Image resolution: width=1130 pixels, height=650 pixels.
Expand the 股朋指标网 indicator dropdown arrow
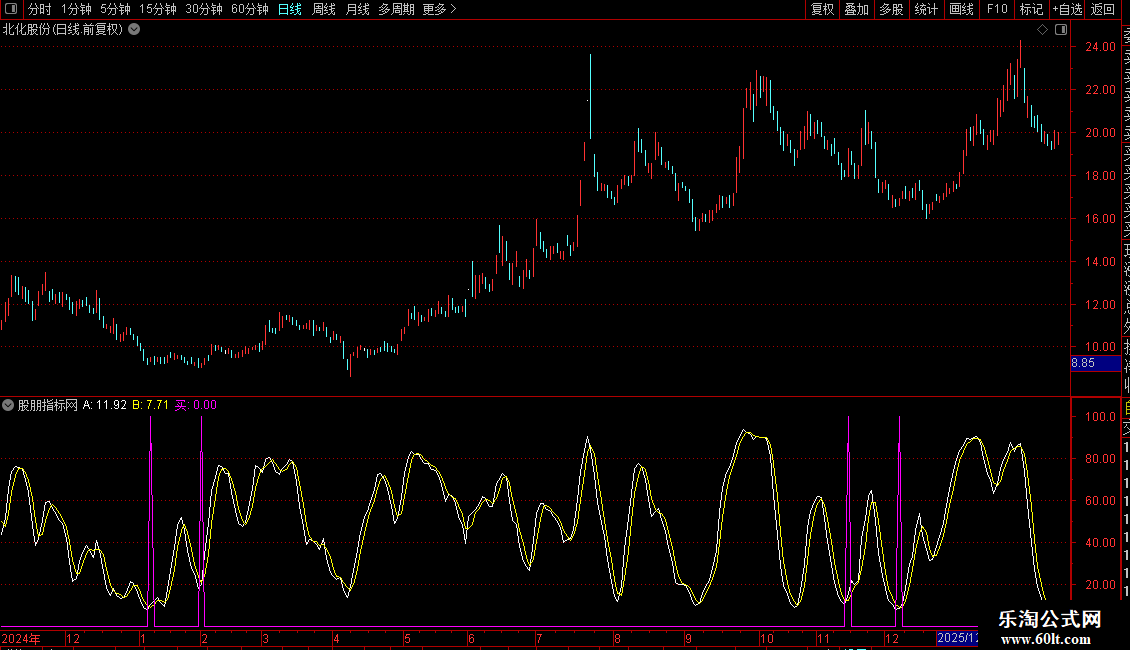8,405
